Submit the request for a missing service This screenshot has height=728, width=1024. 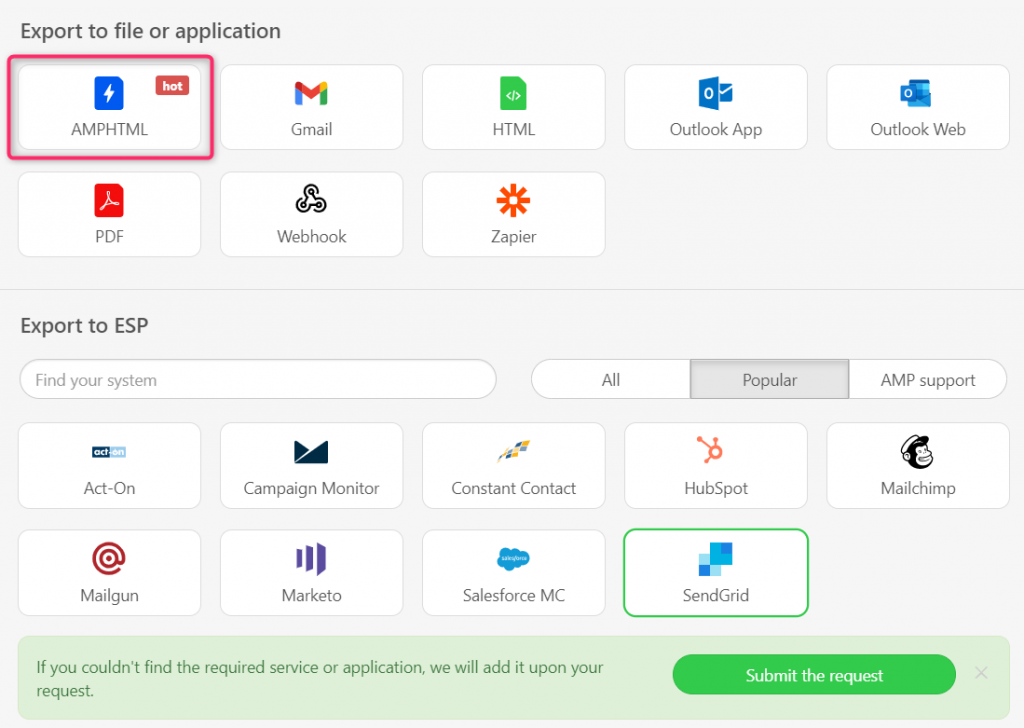point(813,675)
